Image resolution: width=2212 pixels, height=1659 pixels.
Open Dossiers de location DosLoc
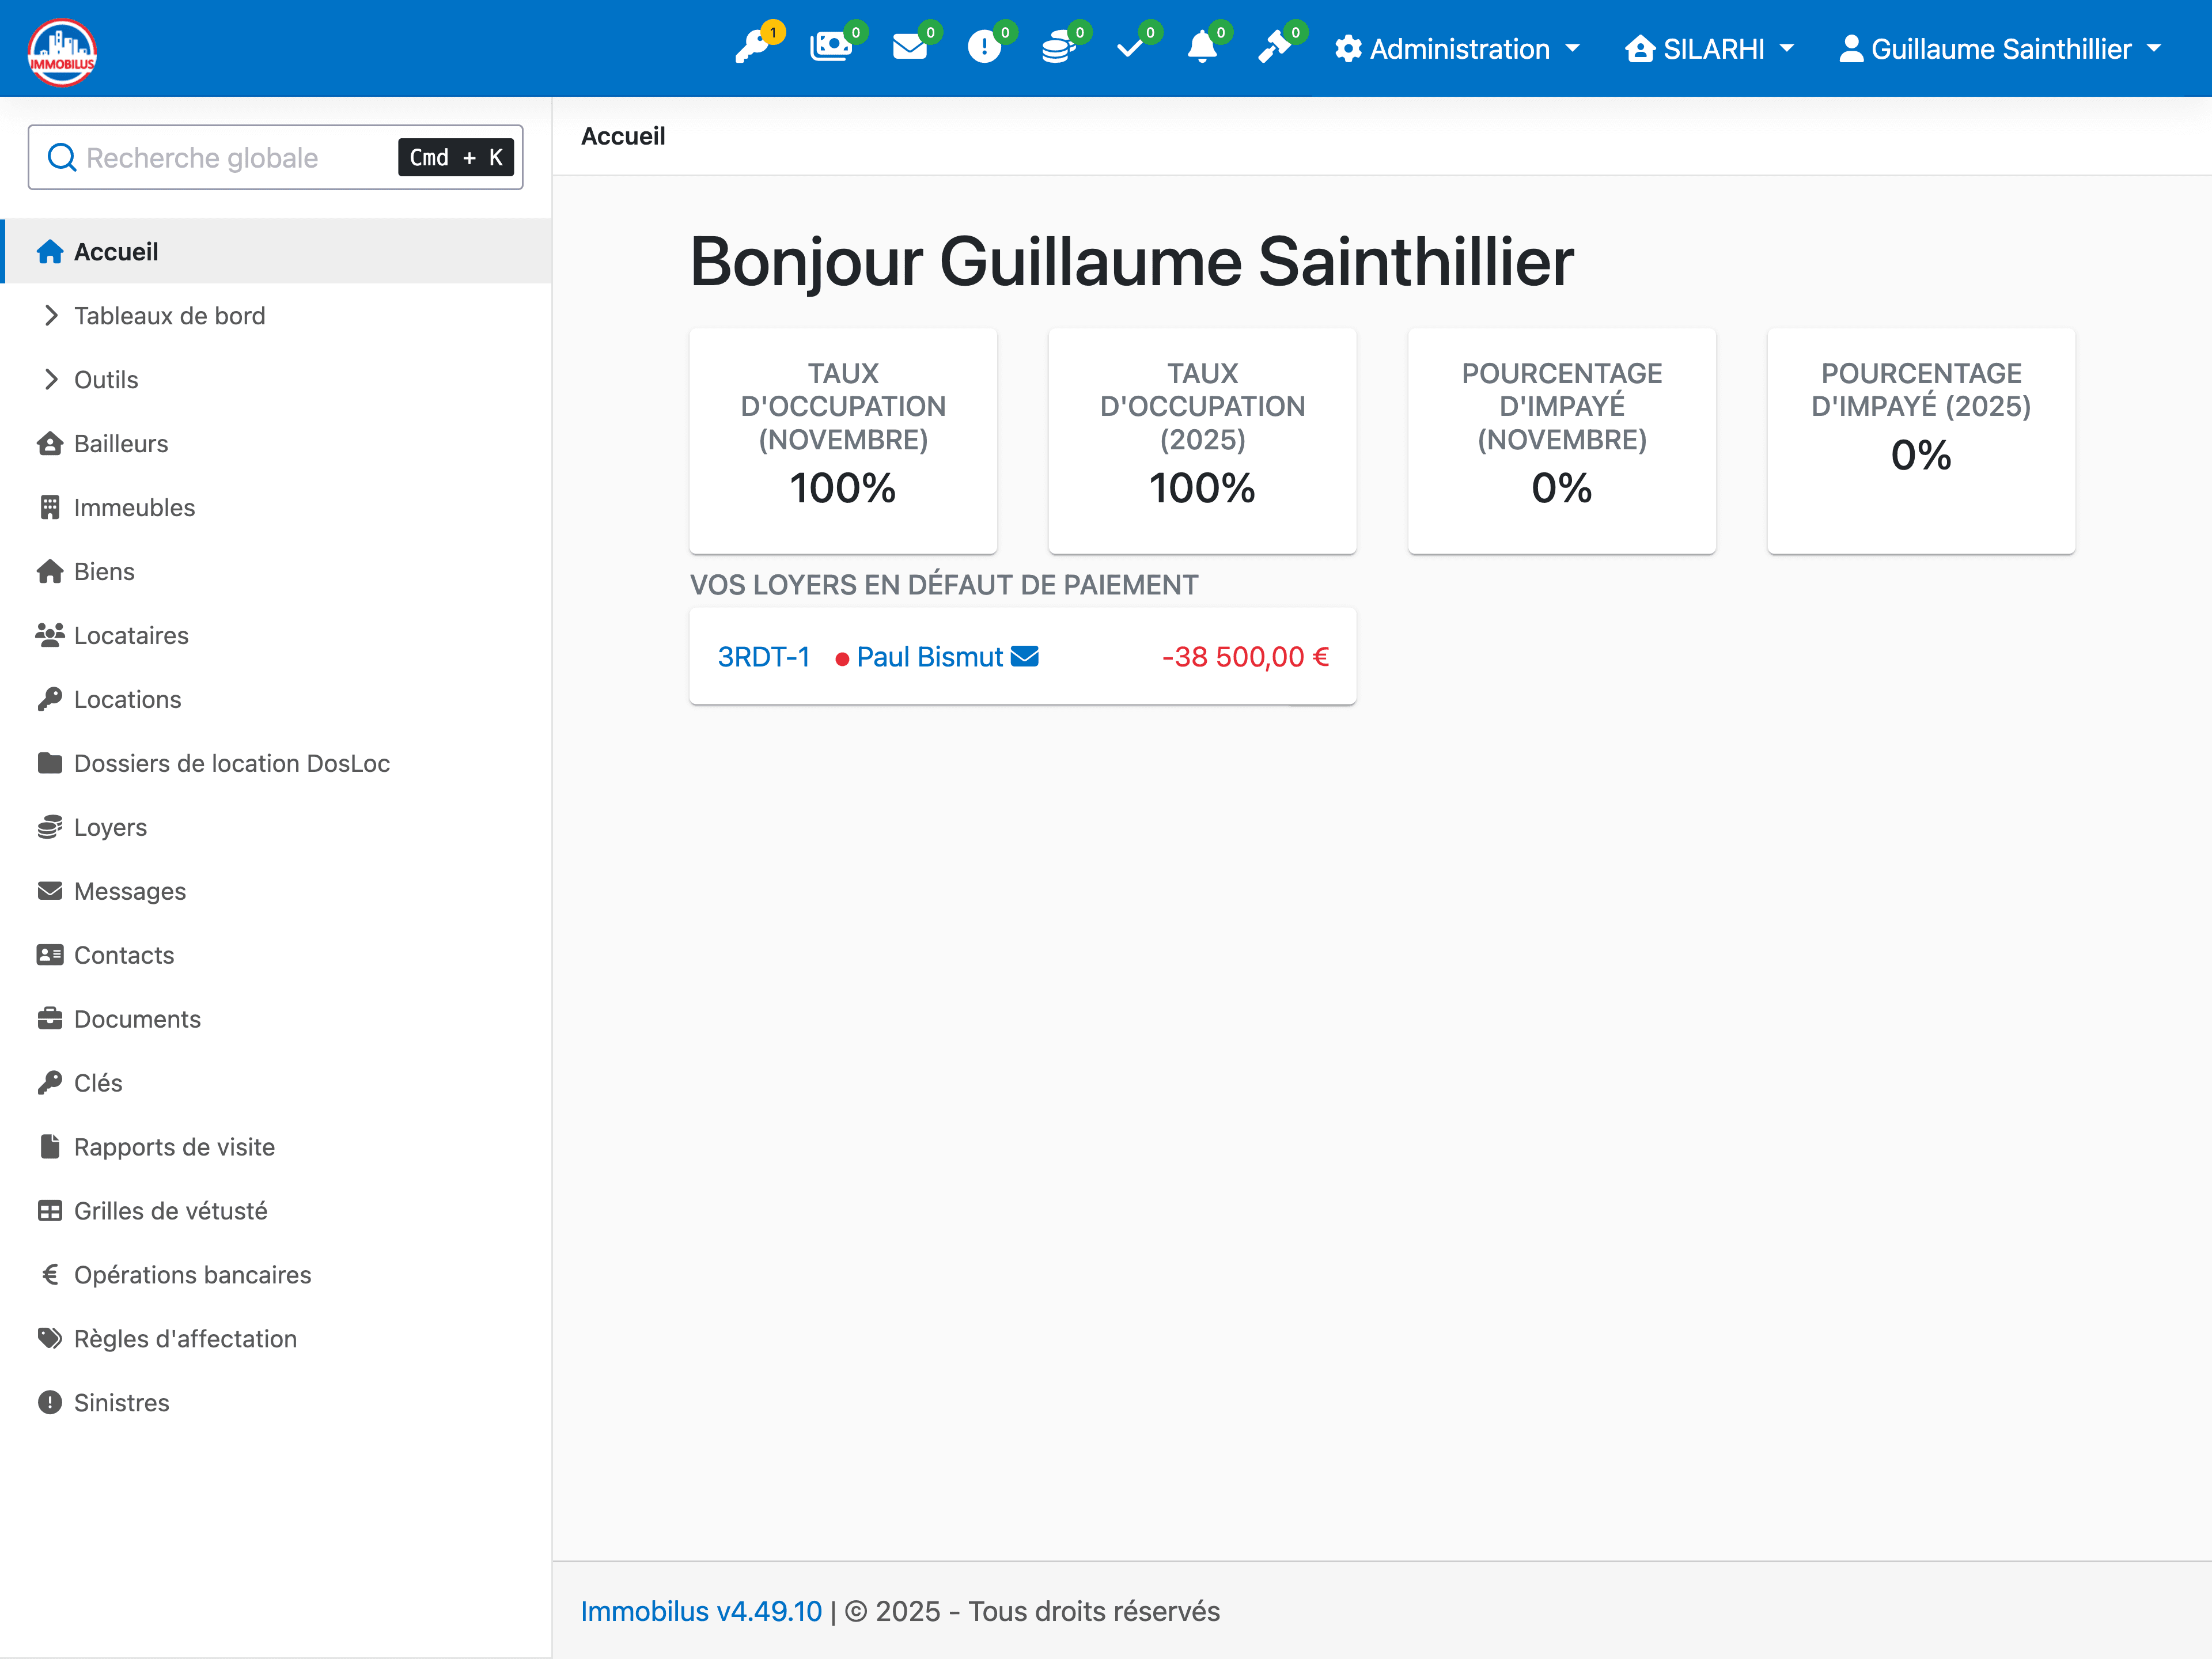[232, 763]
